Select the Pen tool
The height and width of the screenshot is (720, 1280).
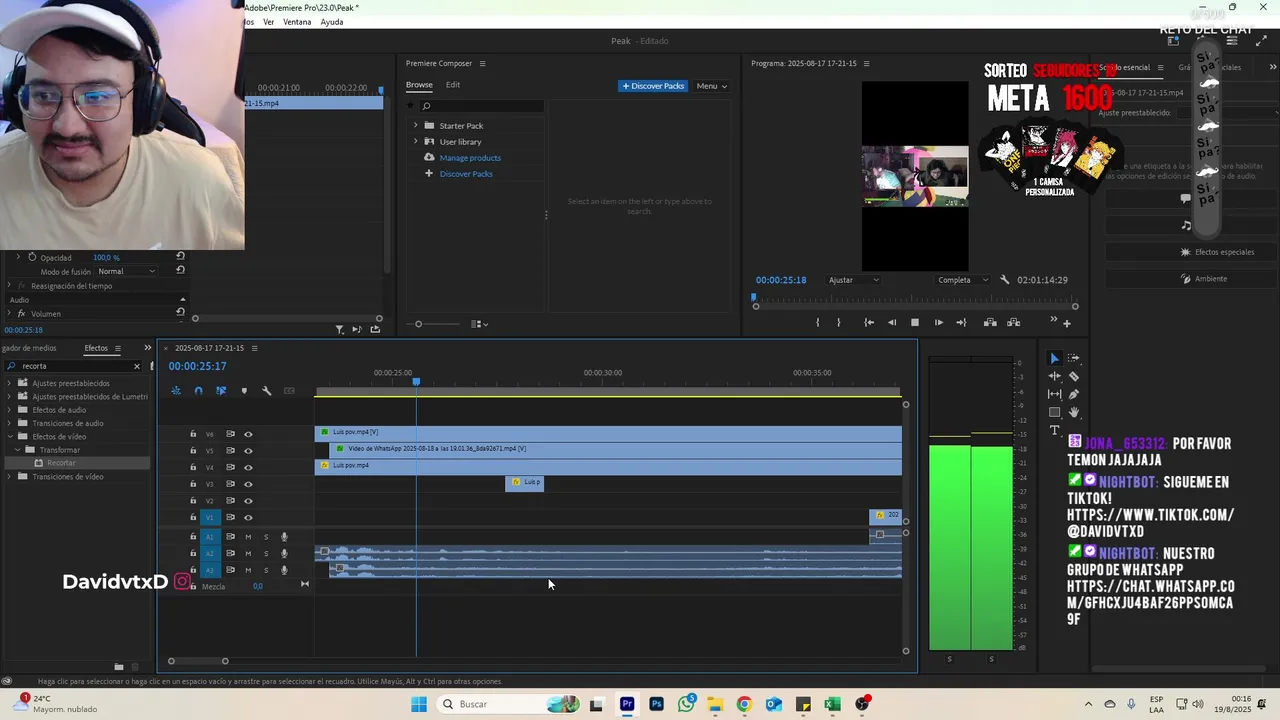(x=1074, y=394)
